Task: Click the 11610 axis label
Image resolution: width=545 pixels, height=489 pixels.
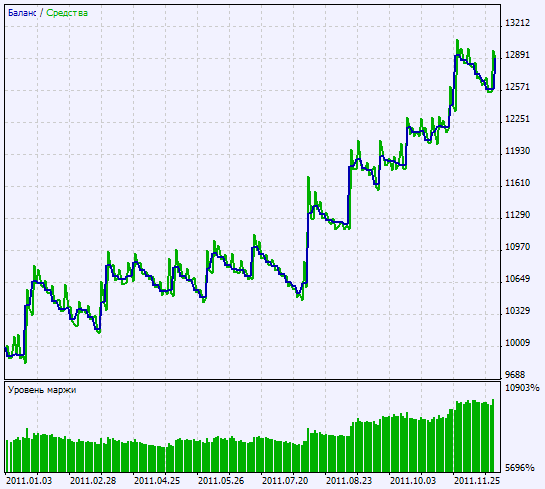Action: [x=517, y=183]
